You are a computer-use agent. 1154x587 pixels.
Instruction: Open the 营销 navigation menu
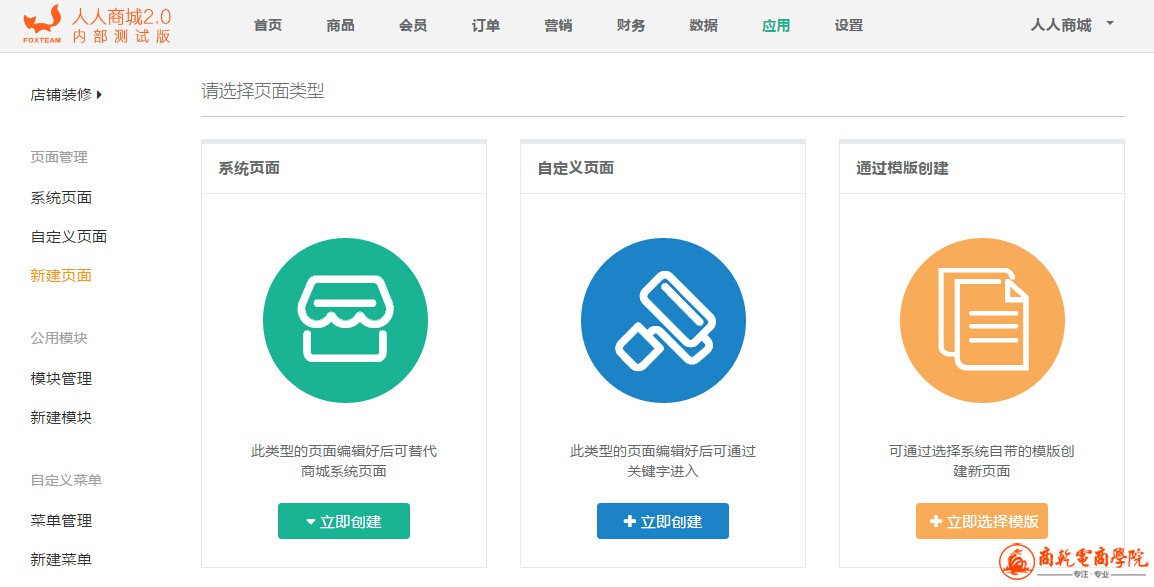559,25
